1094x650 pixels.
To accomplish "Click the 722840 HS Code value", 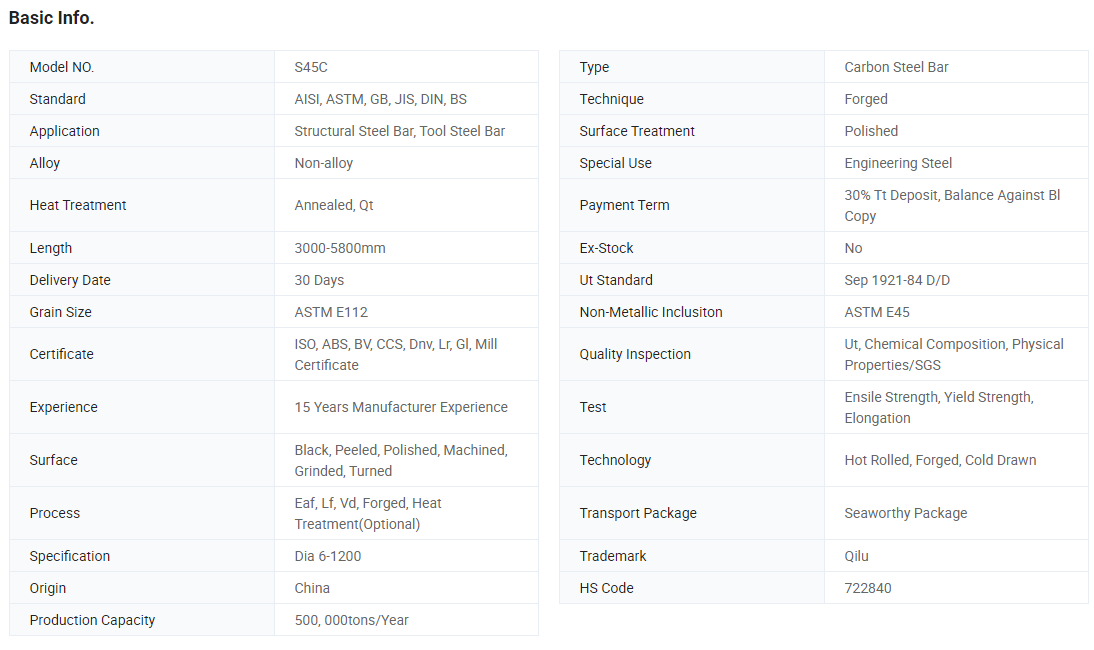I will point(867,589).
